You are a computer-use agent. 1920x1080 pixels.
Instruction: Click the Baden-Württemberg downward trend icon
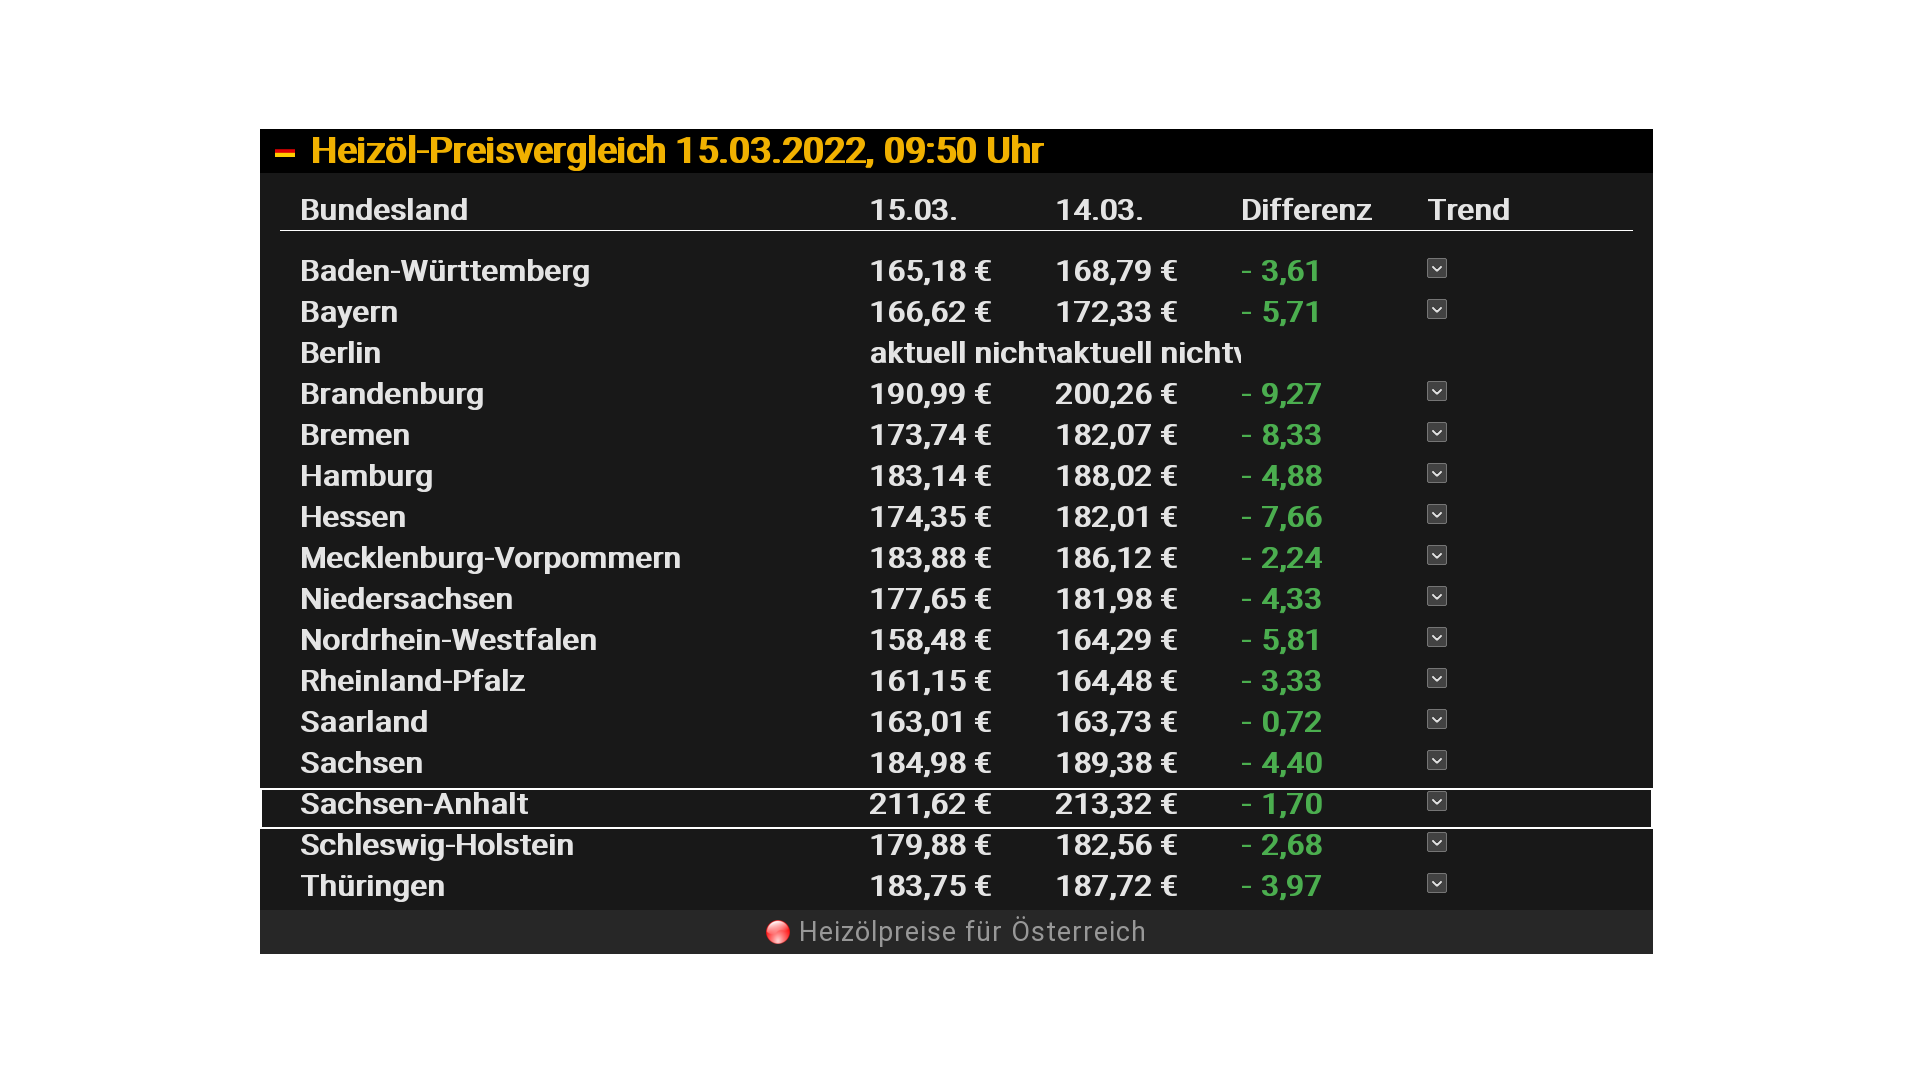coord(1437,268)
